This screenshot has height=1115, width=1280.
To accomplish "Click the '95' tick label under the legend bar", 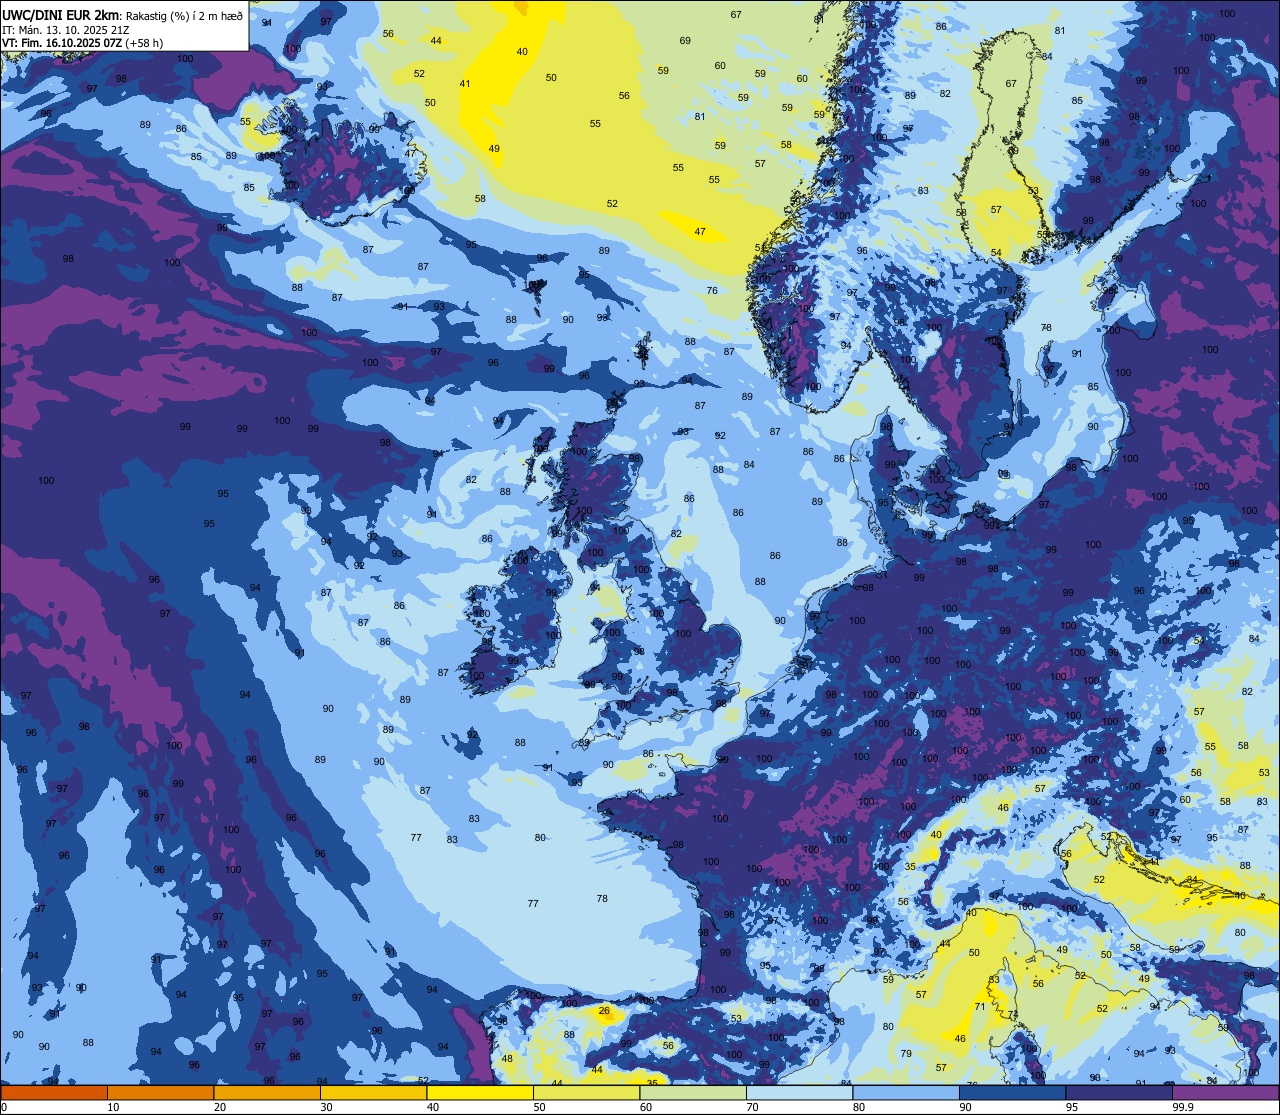I will 1072,1106.
